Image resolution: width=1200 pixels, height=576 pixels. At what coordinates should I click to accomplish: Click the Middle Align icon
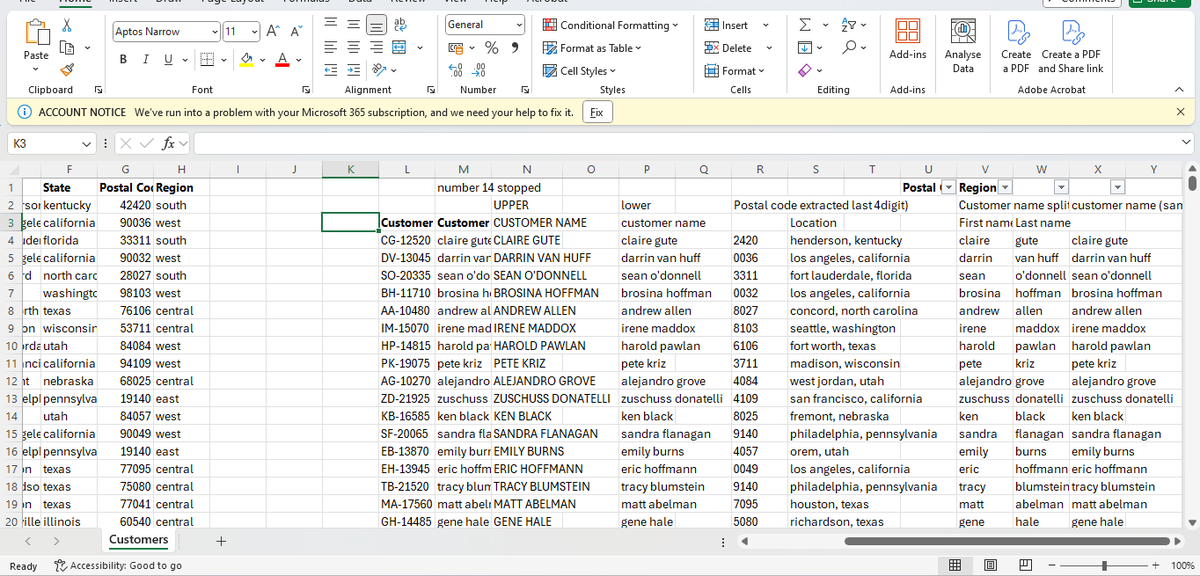[354, 25]
